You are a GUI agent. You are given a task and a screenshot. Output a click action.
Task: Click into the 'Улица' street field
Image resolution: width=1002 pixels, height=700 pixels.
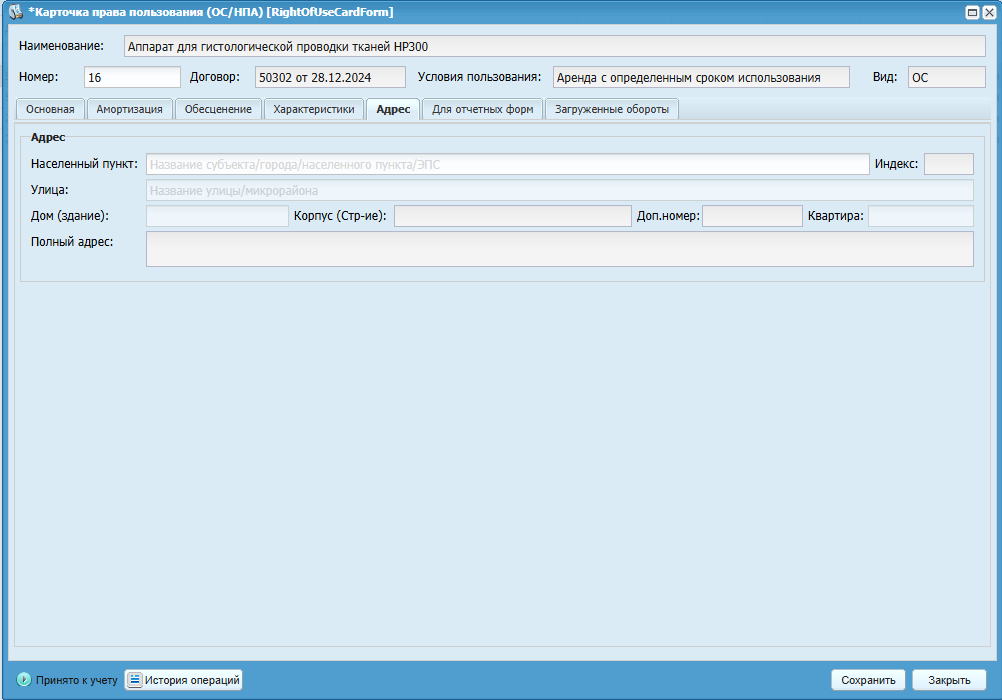pos(559,190)
